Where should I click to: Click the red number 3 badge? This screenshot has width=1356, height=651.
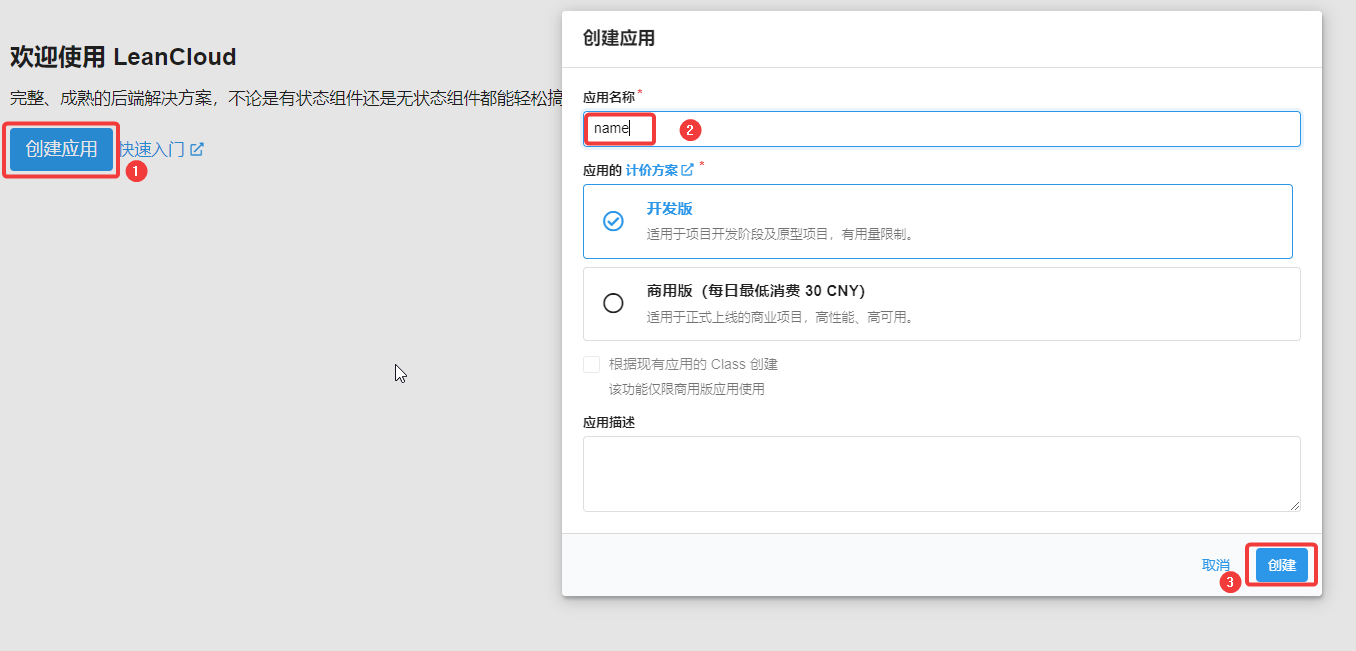coord(1230,582)
